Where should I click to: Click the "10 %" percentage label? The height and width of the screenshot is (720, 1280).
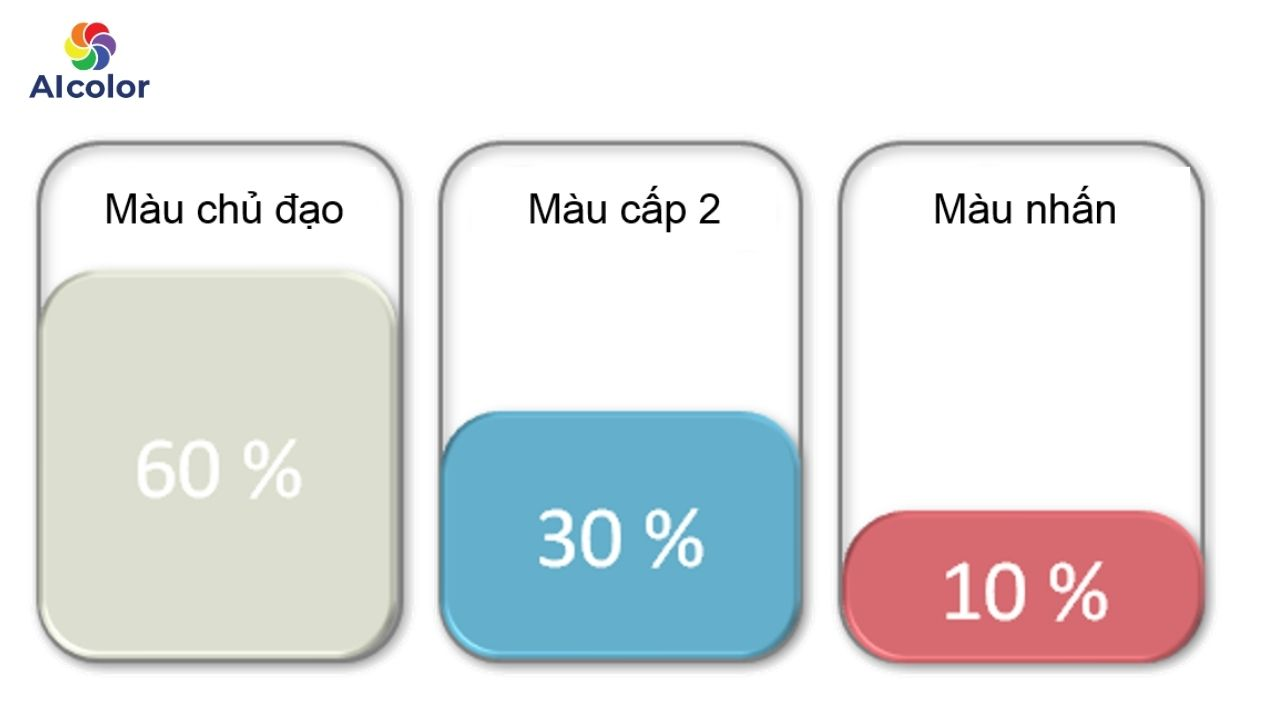pyautogui.click(x=1025, y=591)
